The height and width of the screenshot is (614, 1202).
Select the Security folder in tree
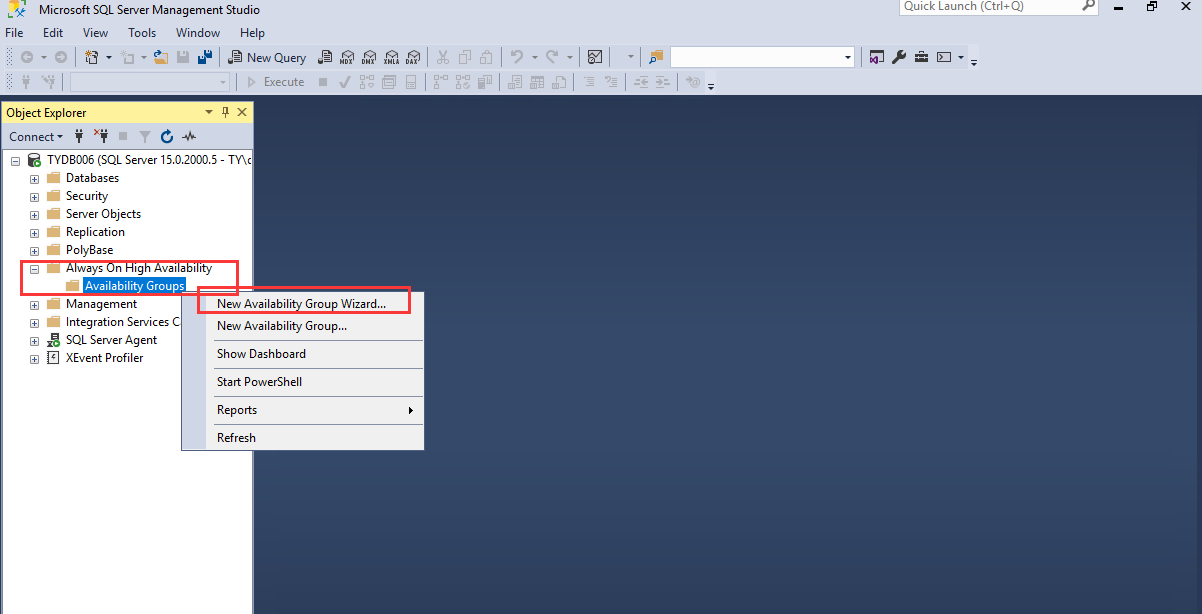pyautogui.click(x=87, y=196)
